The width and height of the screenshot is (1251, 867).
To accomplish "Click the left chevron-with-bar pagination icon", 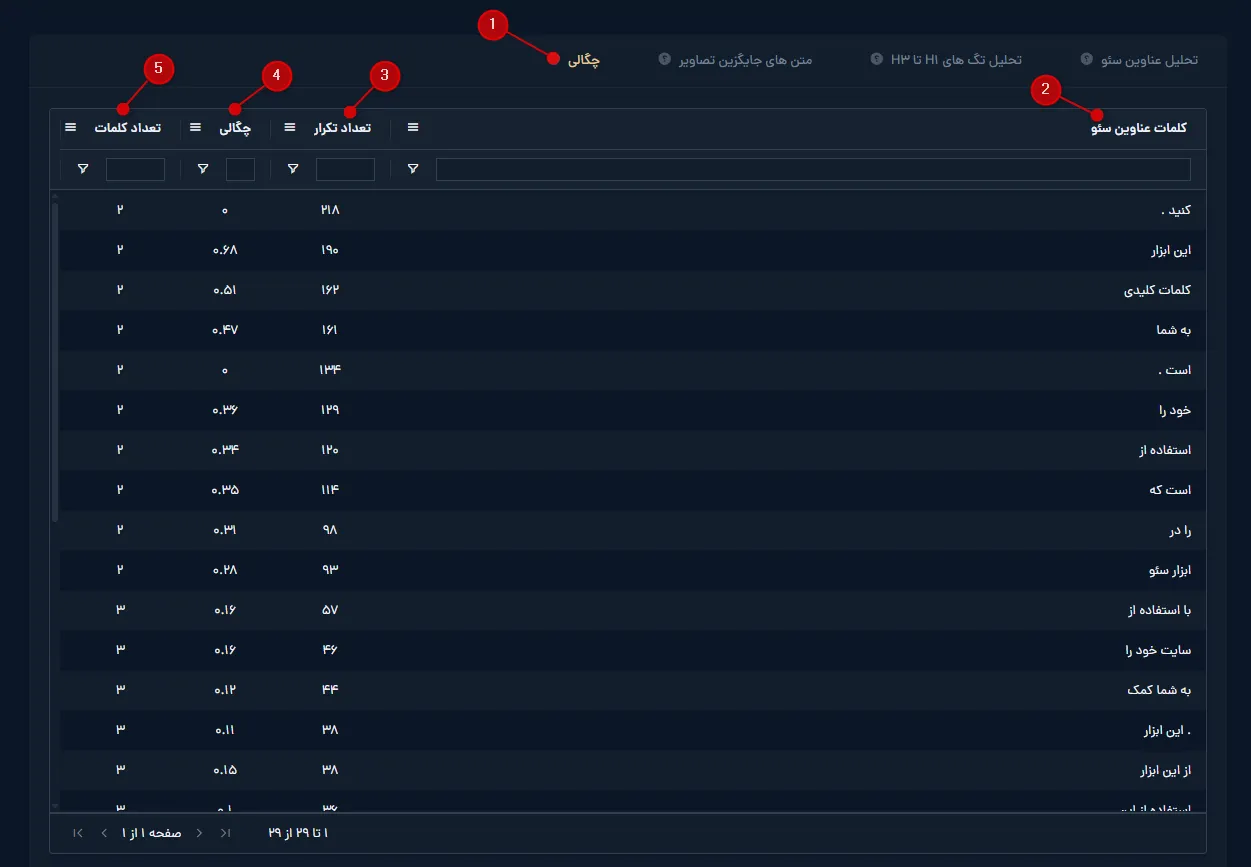I will tap(78, 833).
